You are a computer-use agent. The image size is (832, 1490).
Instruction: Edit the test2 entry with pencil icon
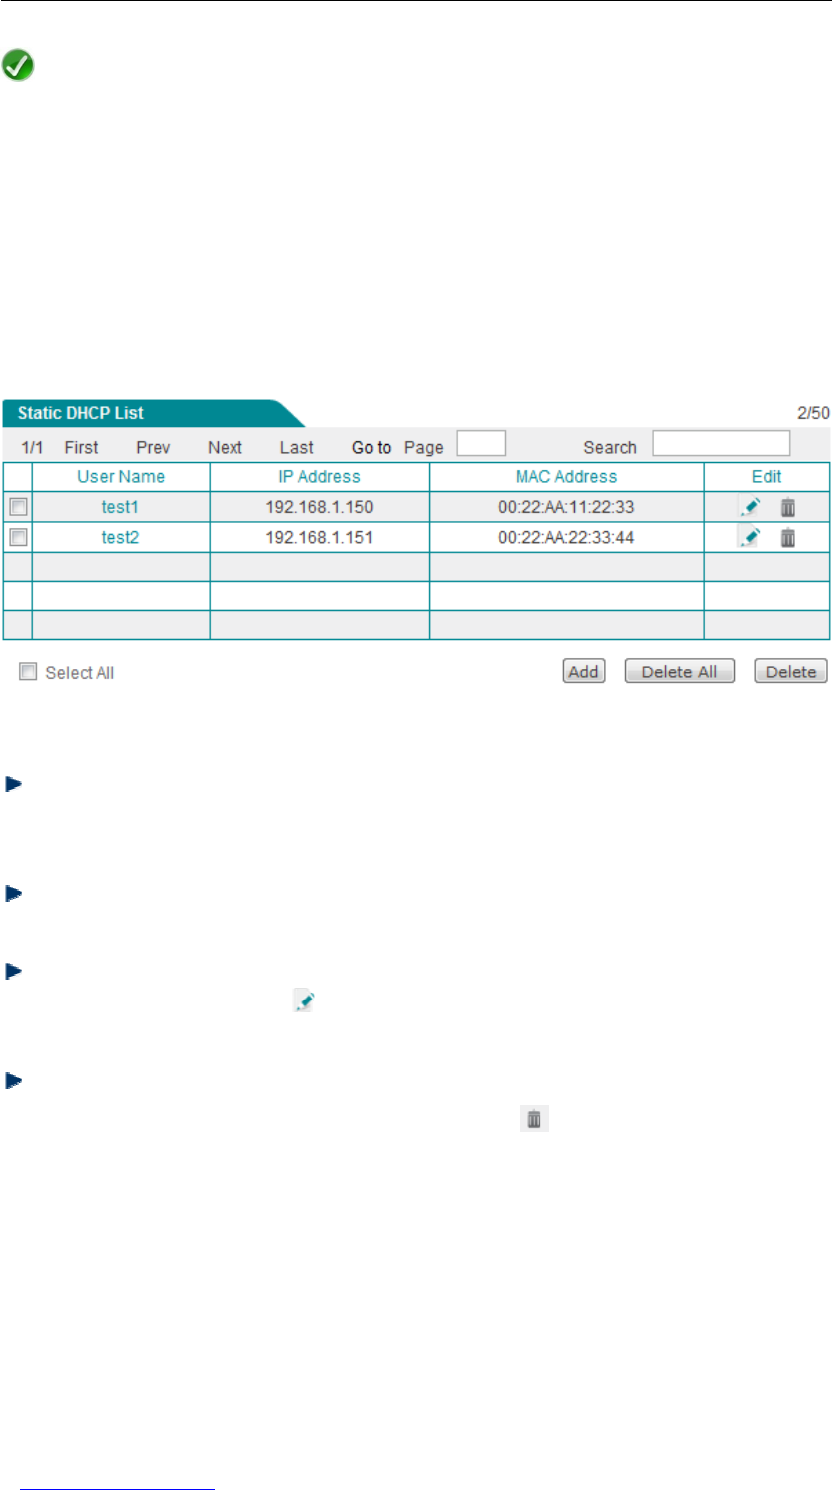click(750, 537)
